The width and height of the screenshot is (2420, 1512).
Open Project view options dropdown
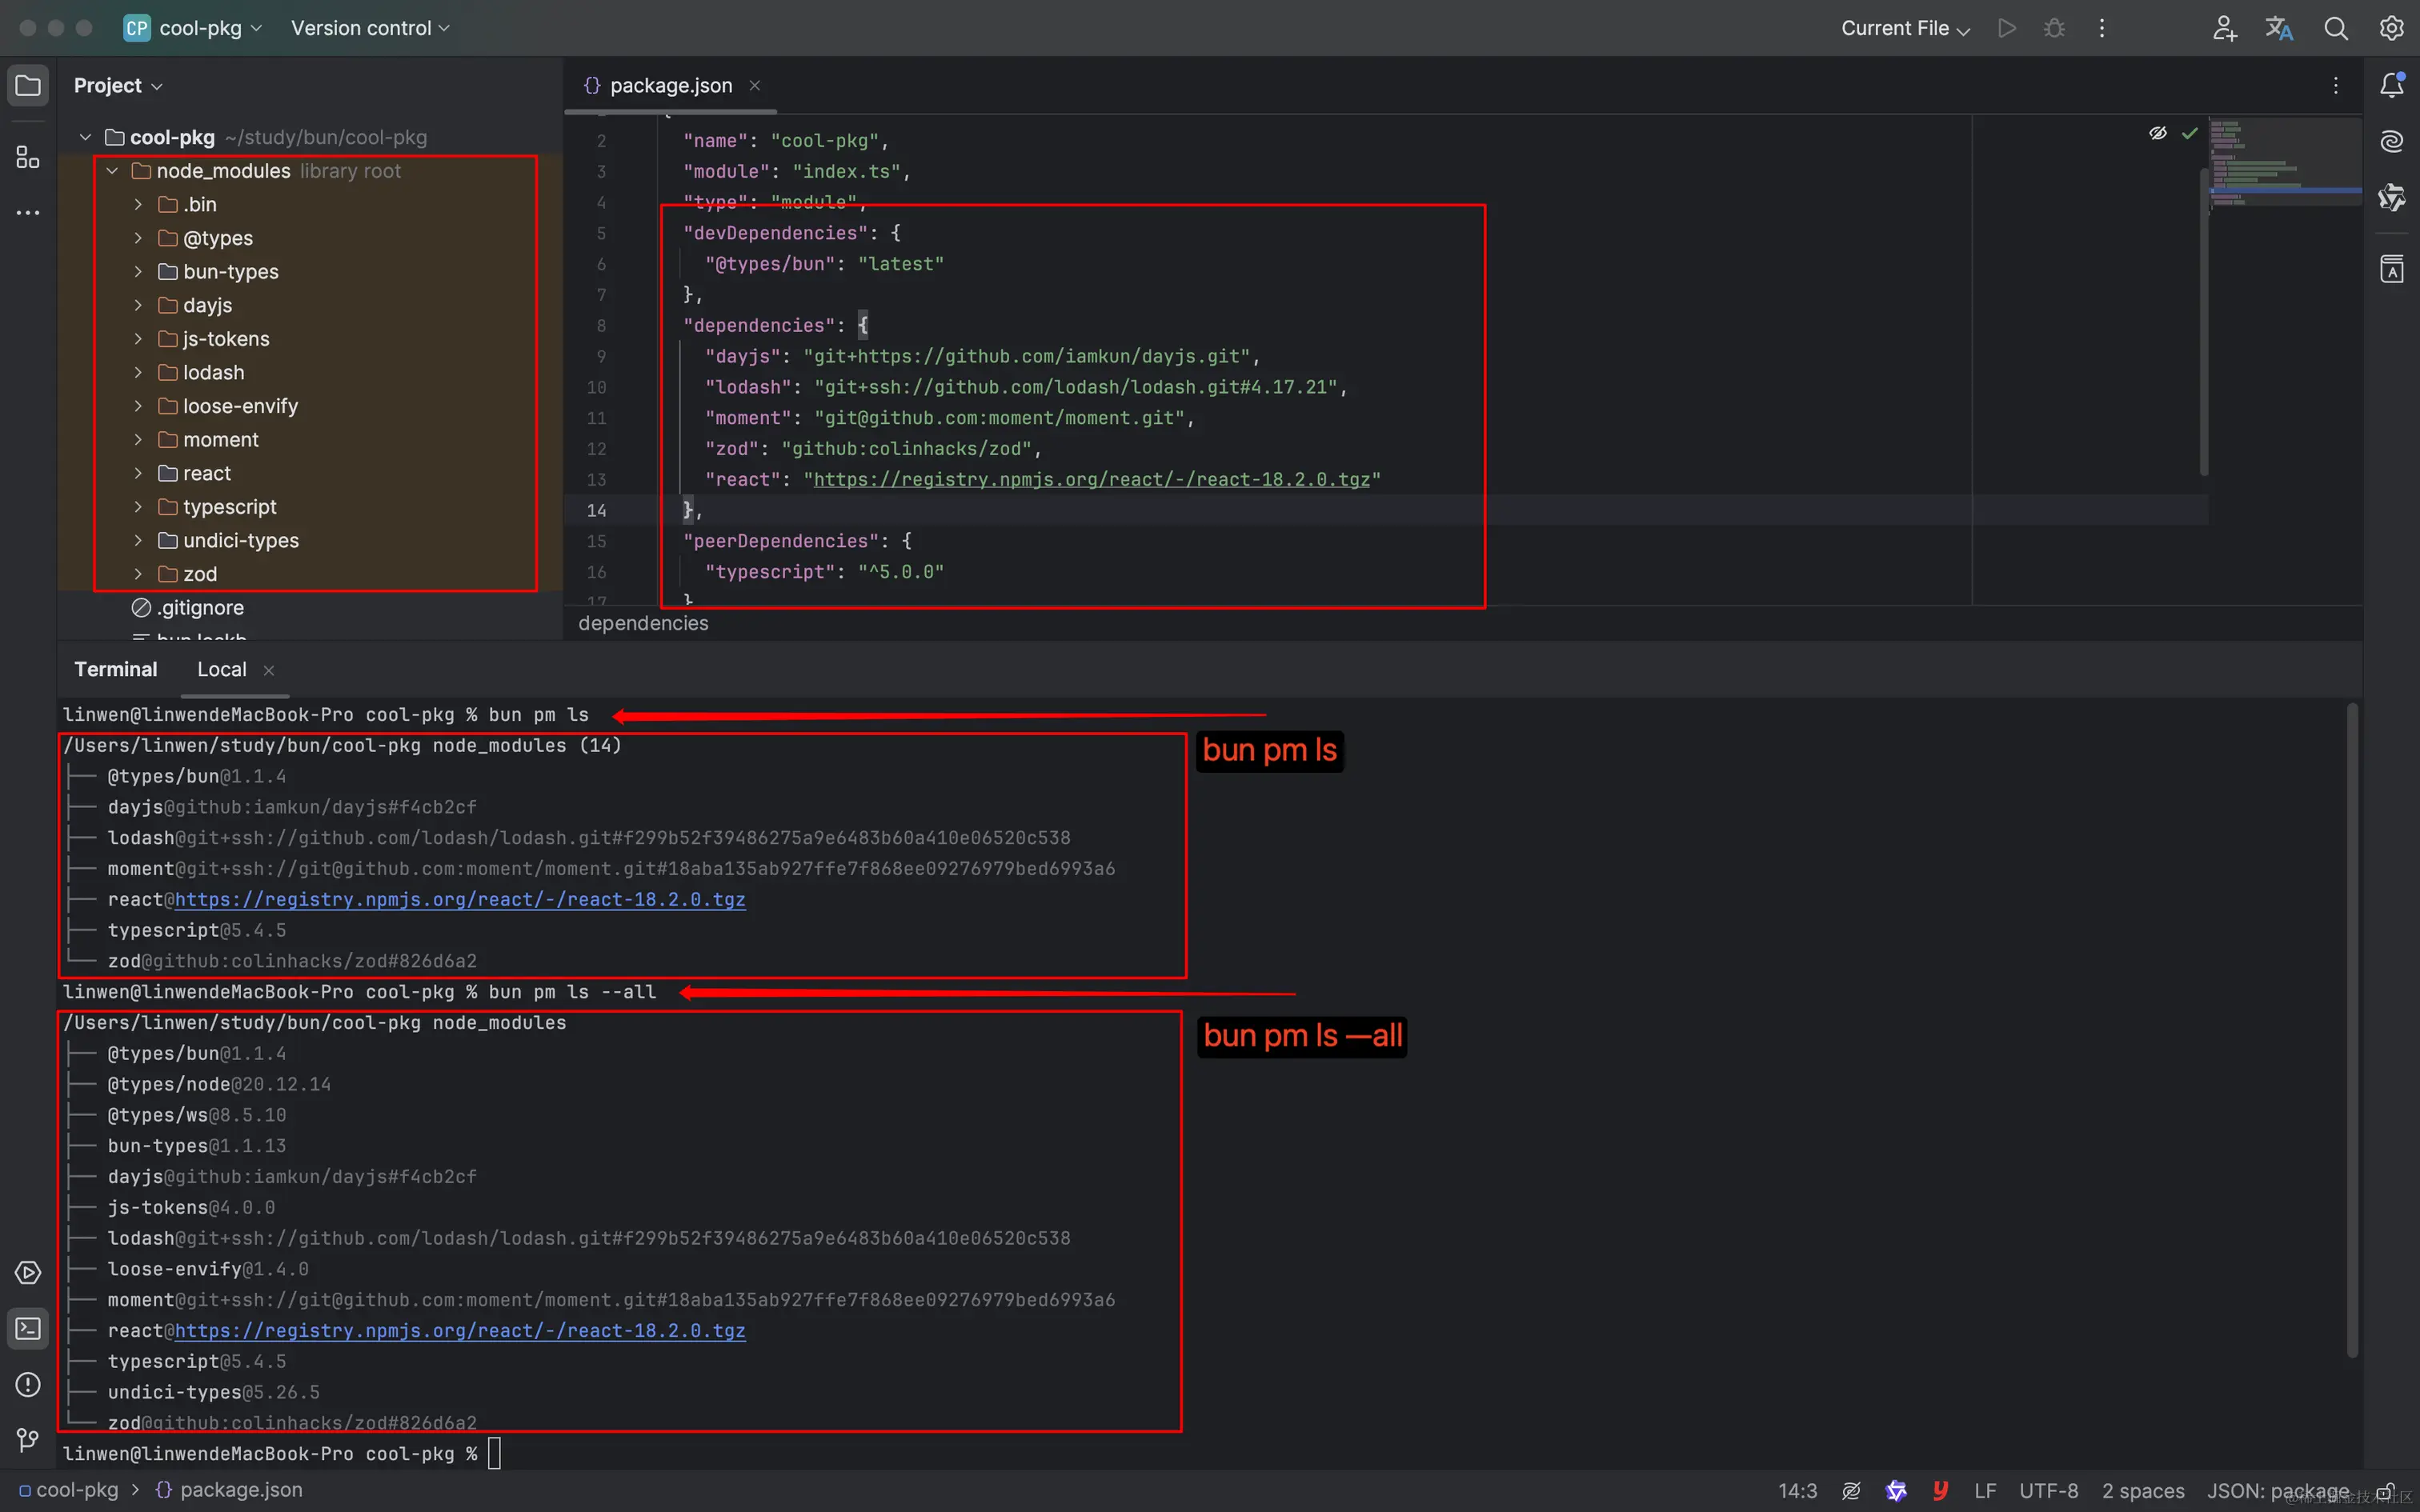[x=118, y=85]
